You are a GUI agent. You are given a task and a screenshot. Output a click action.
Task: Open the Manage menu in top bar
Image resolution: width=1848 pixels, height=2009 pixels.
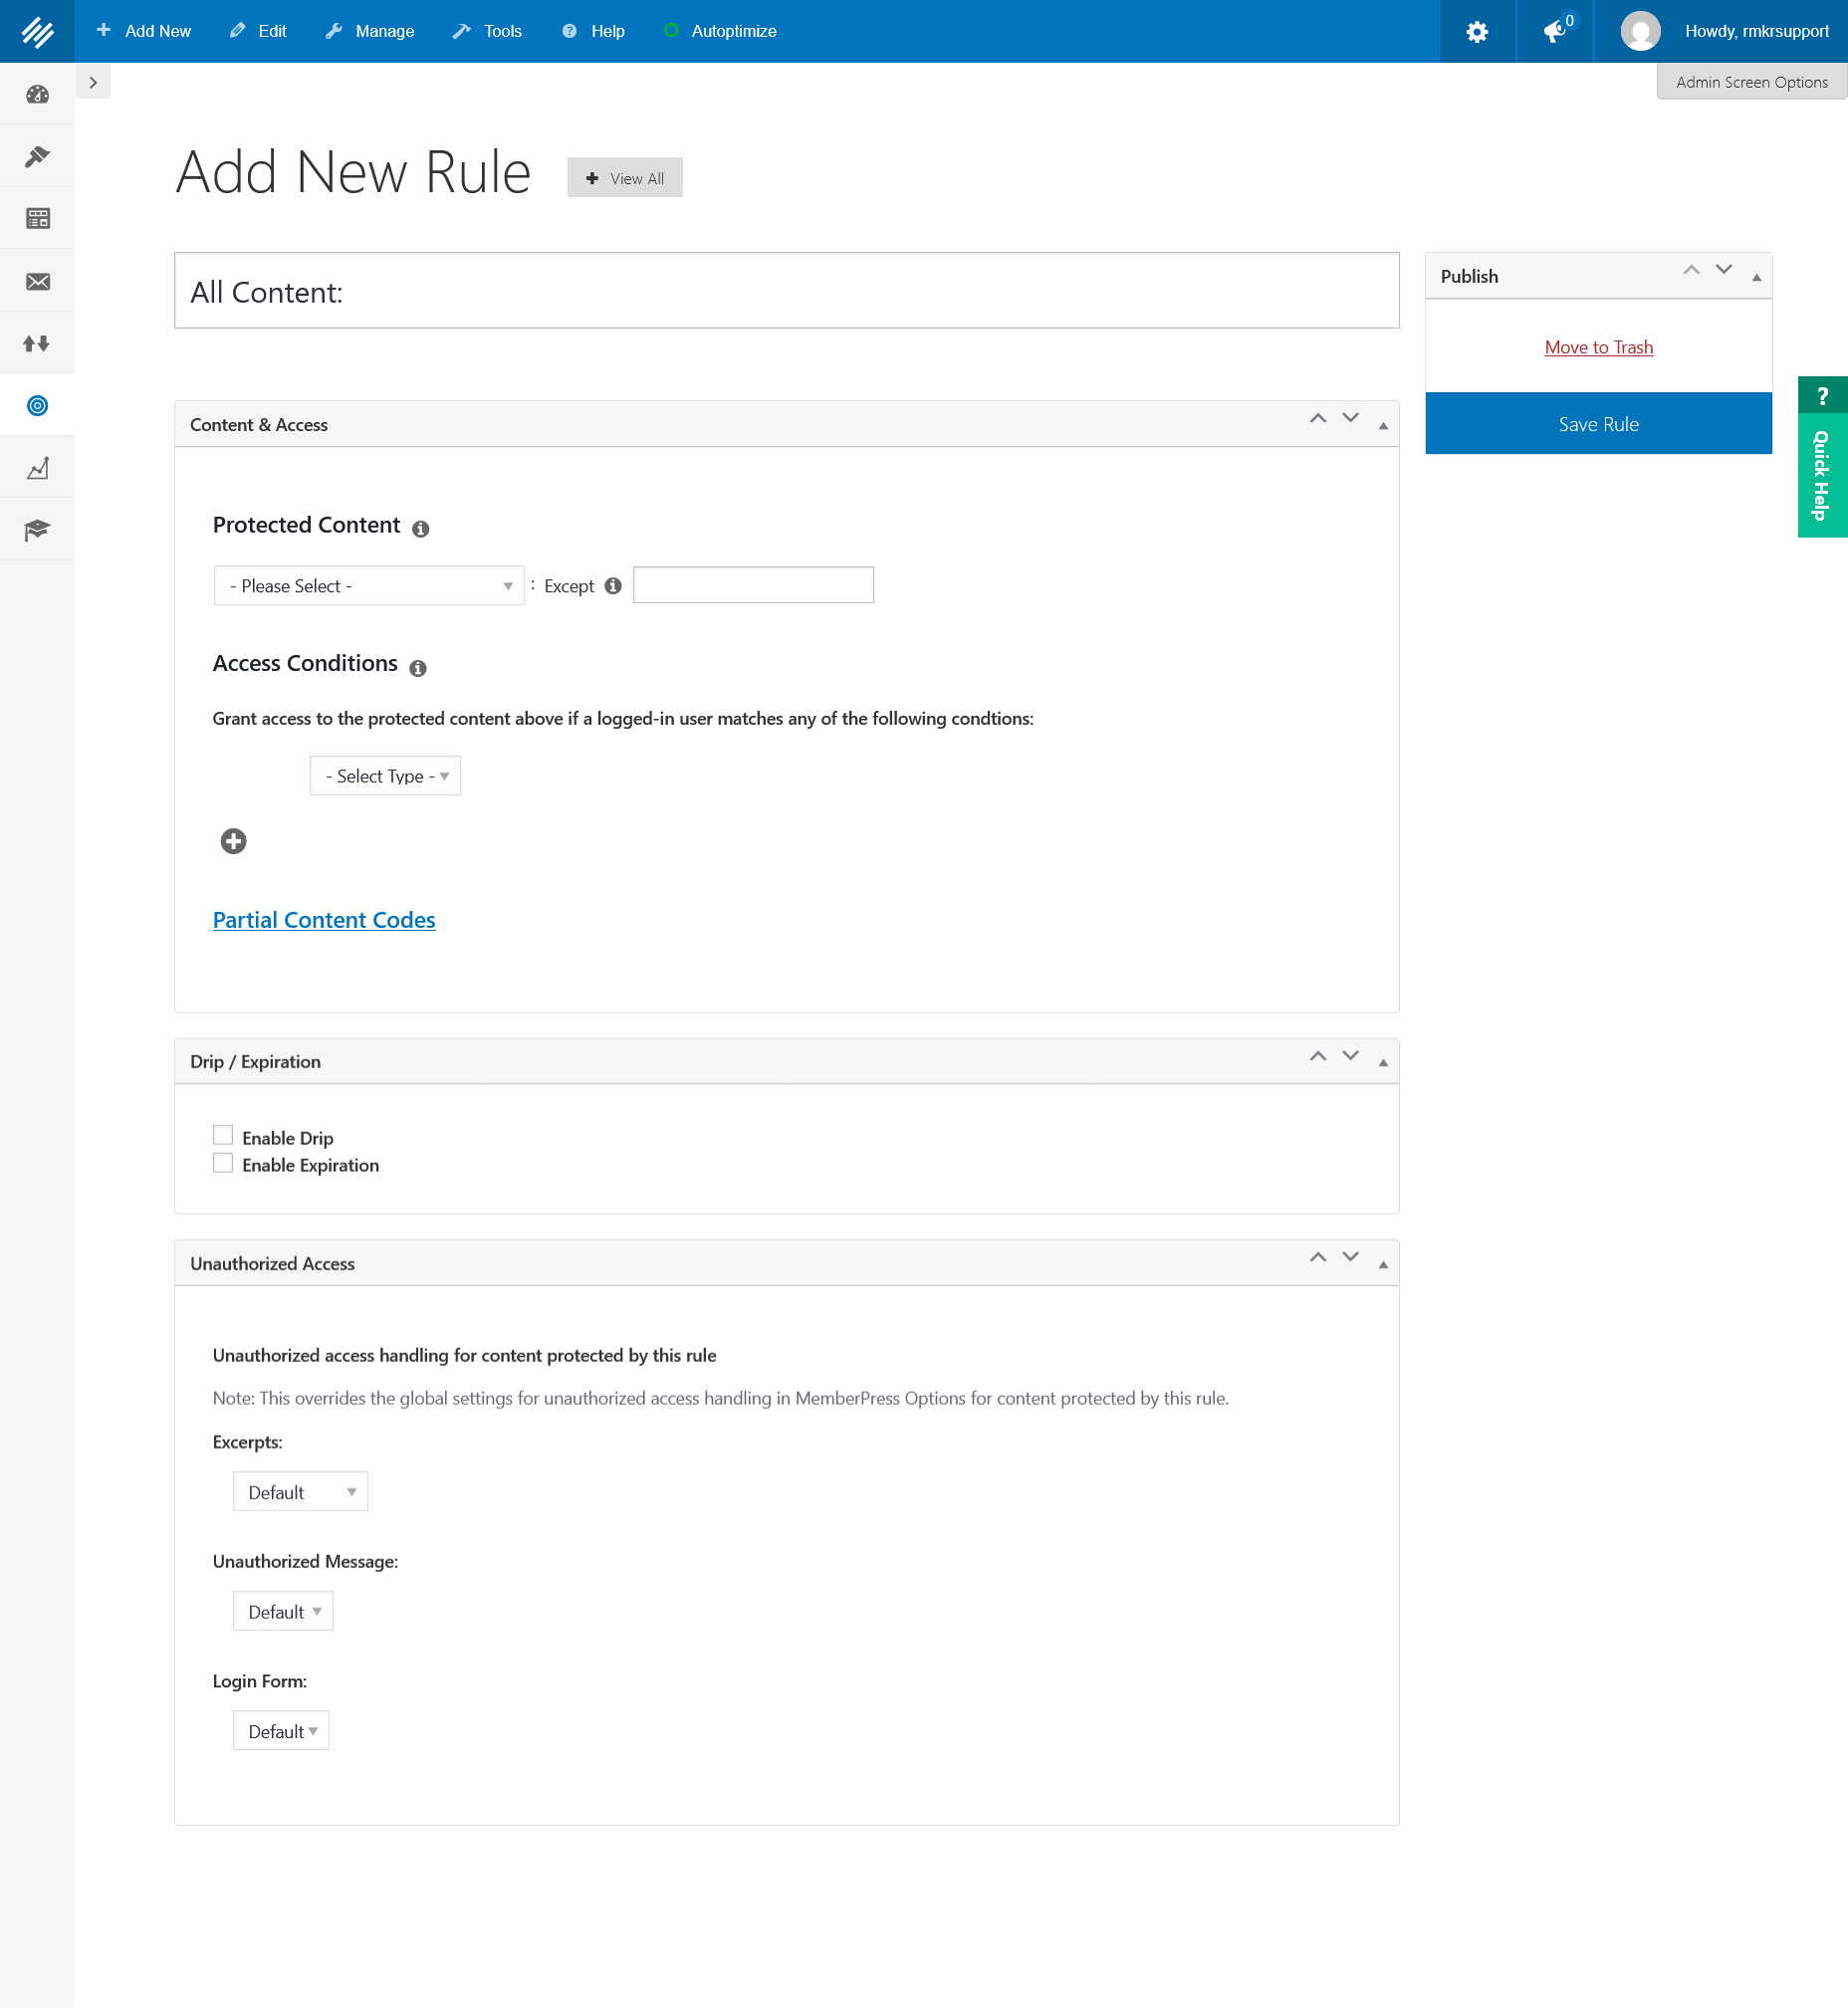[370, 31]
